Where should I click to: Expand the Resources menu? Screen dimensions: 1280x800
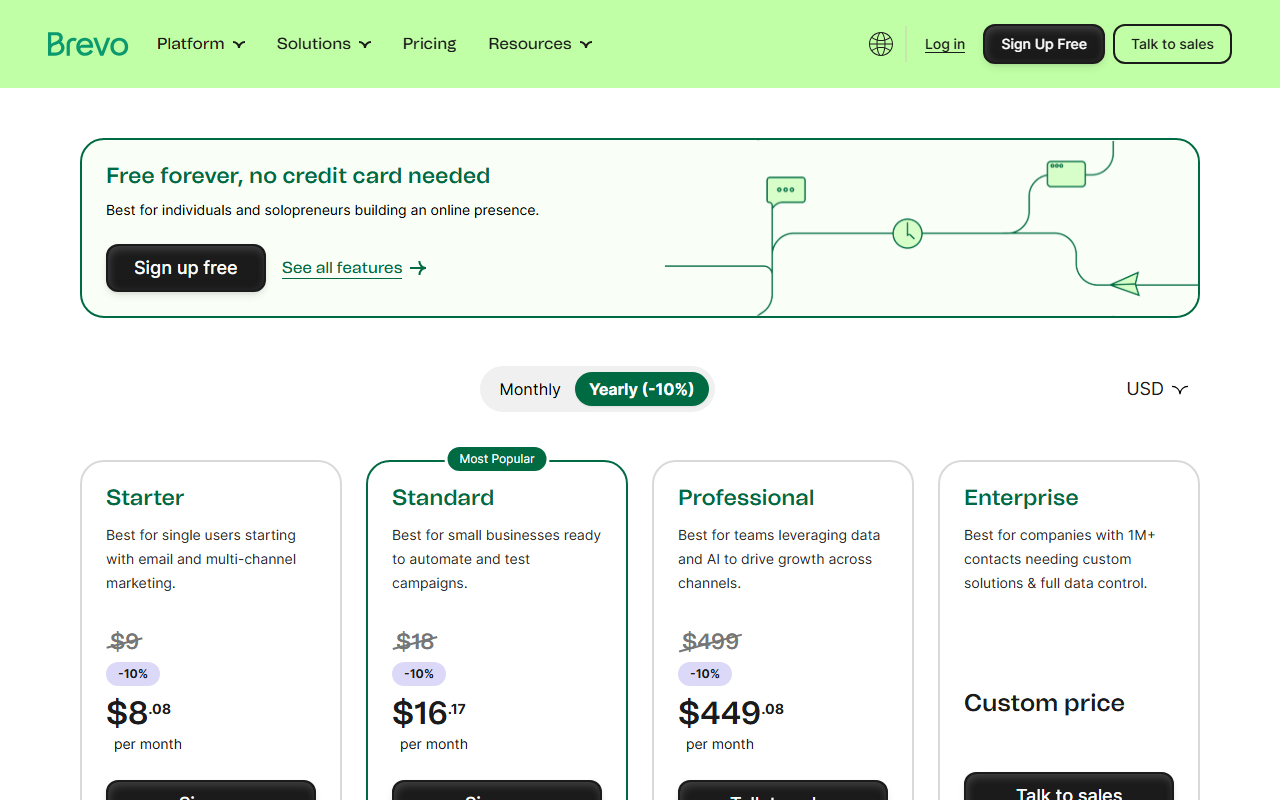pos(540,44)
